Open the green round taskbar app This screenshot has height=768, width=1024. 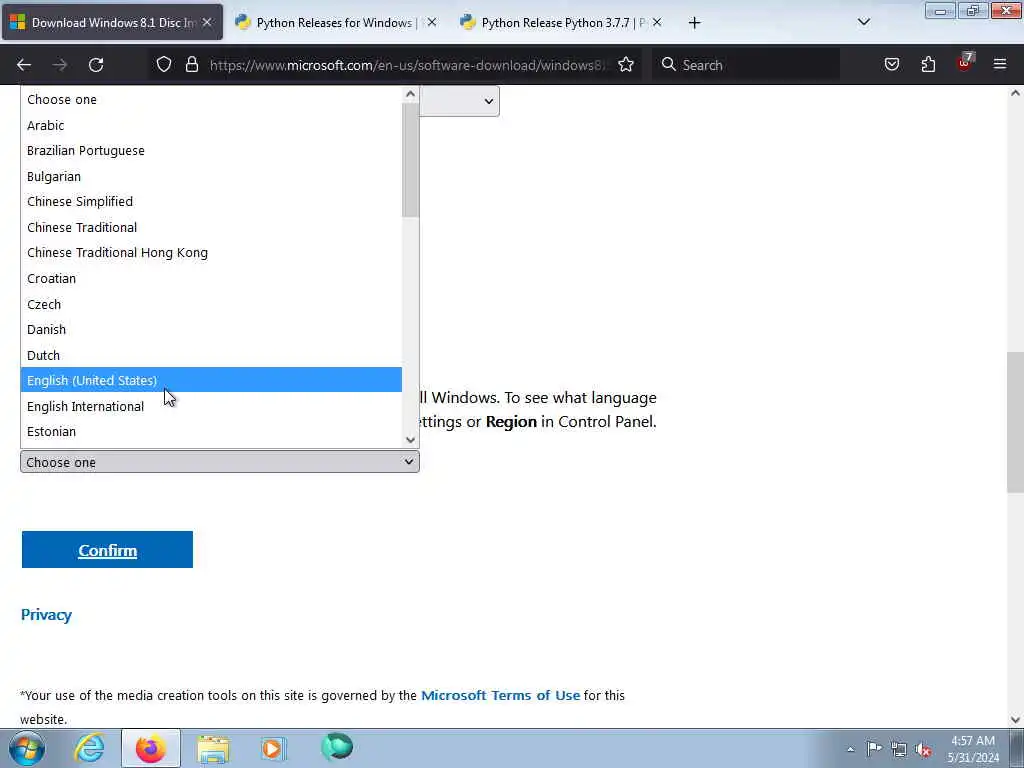point(337,747)
